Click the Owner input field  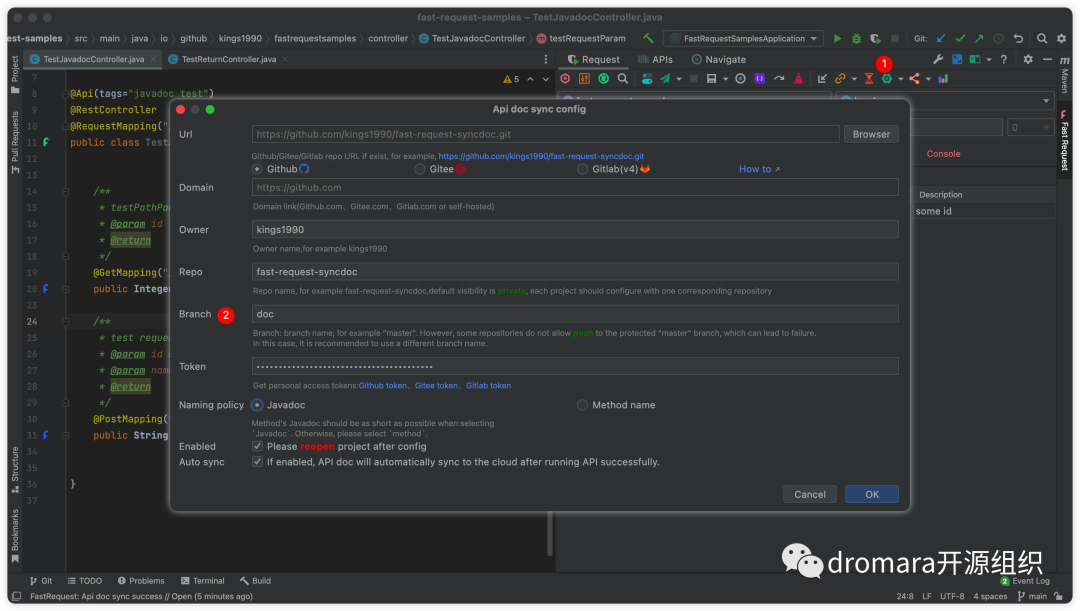575,229
